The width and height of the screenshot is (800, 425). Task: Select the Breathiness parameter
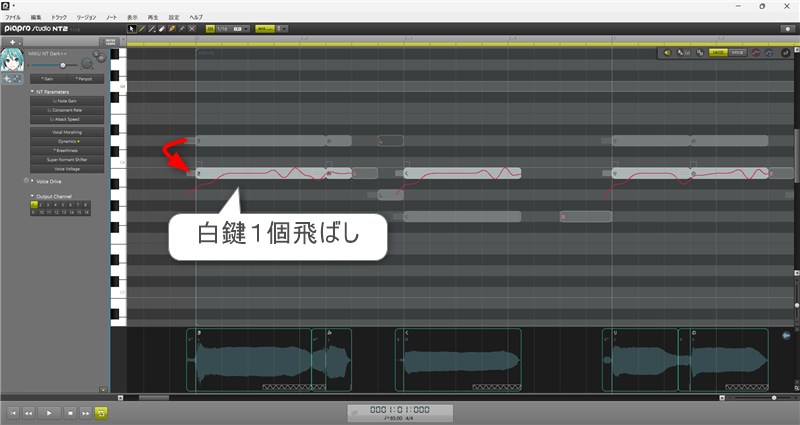coord(67,151)
